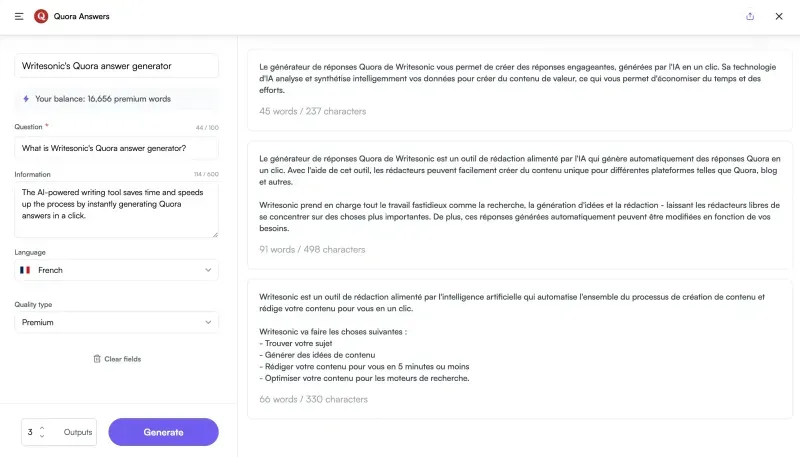Click inside the Information text area
This screenshot has width=800, height=457.
(116, 210)
